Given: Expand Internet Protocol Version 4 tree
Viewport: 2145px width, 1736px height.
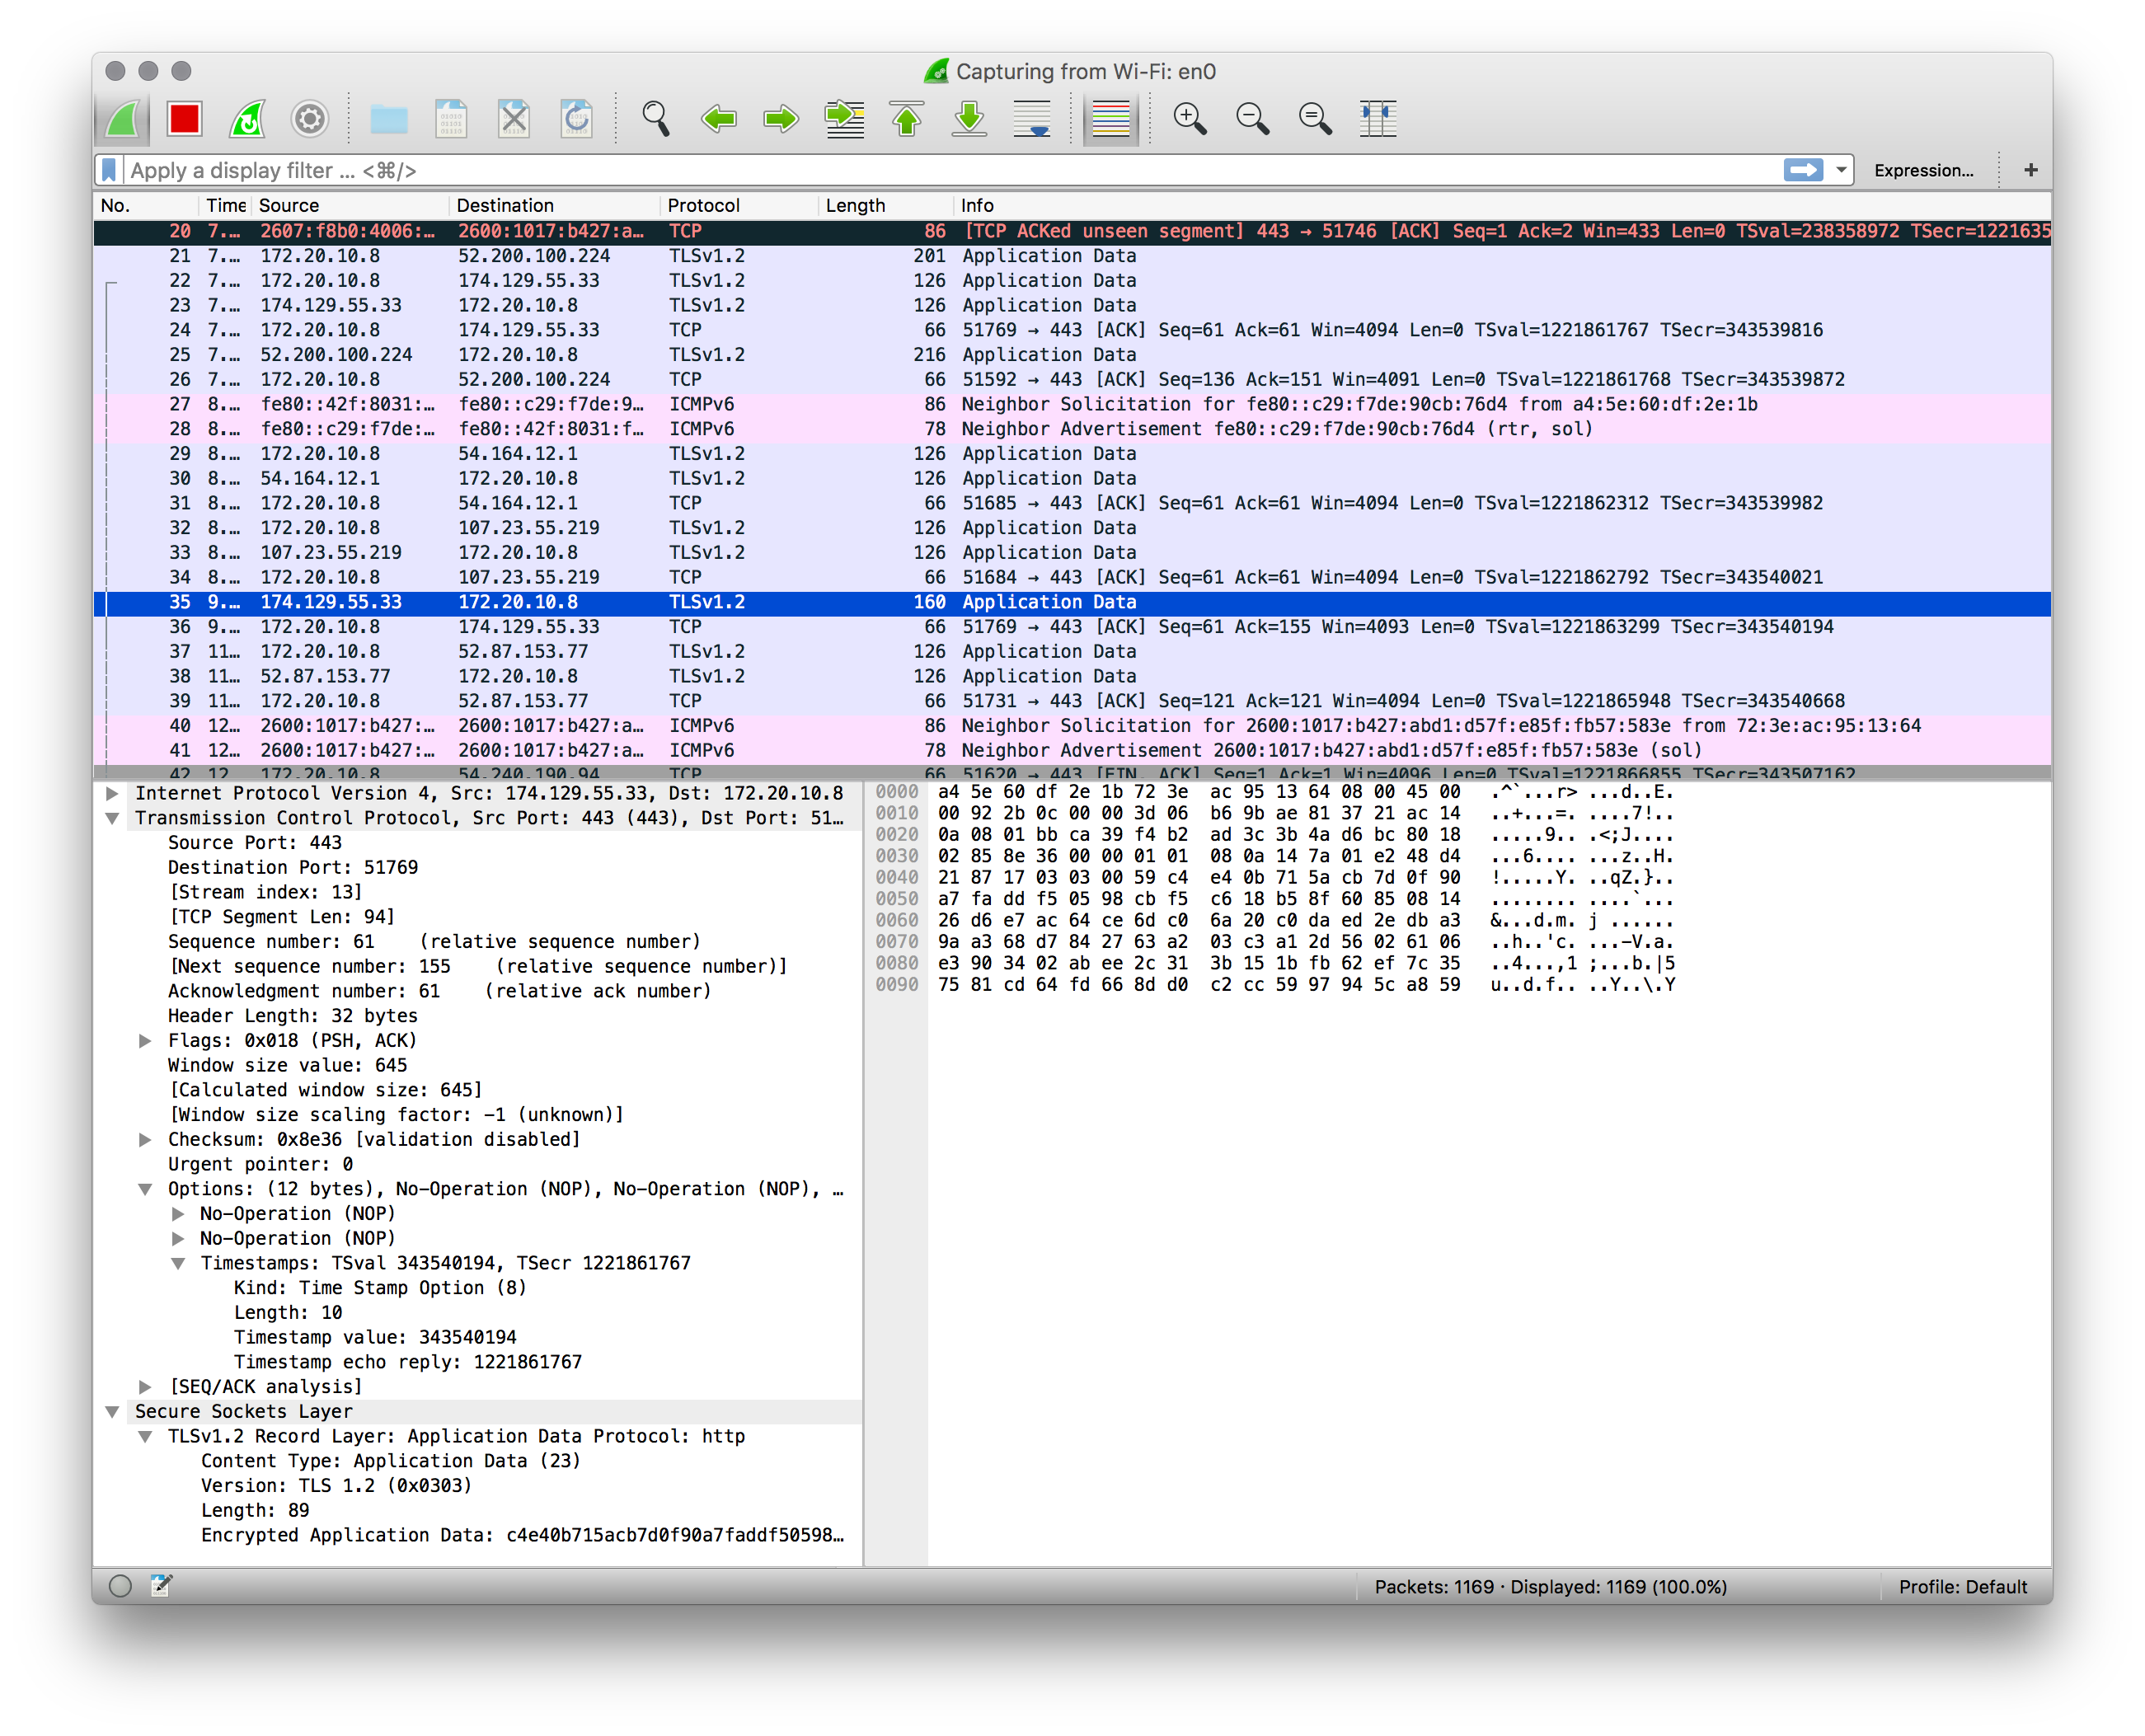Looking at the screenshot, I should (x=113, y=794).
